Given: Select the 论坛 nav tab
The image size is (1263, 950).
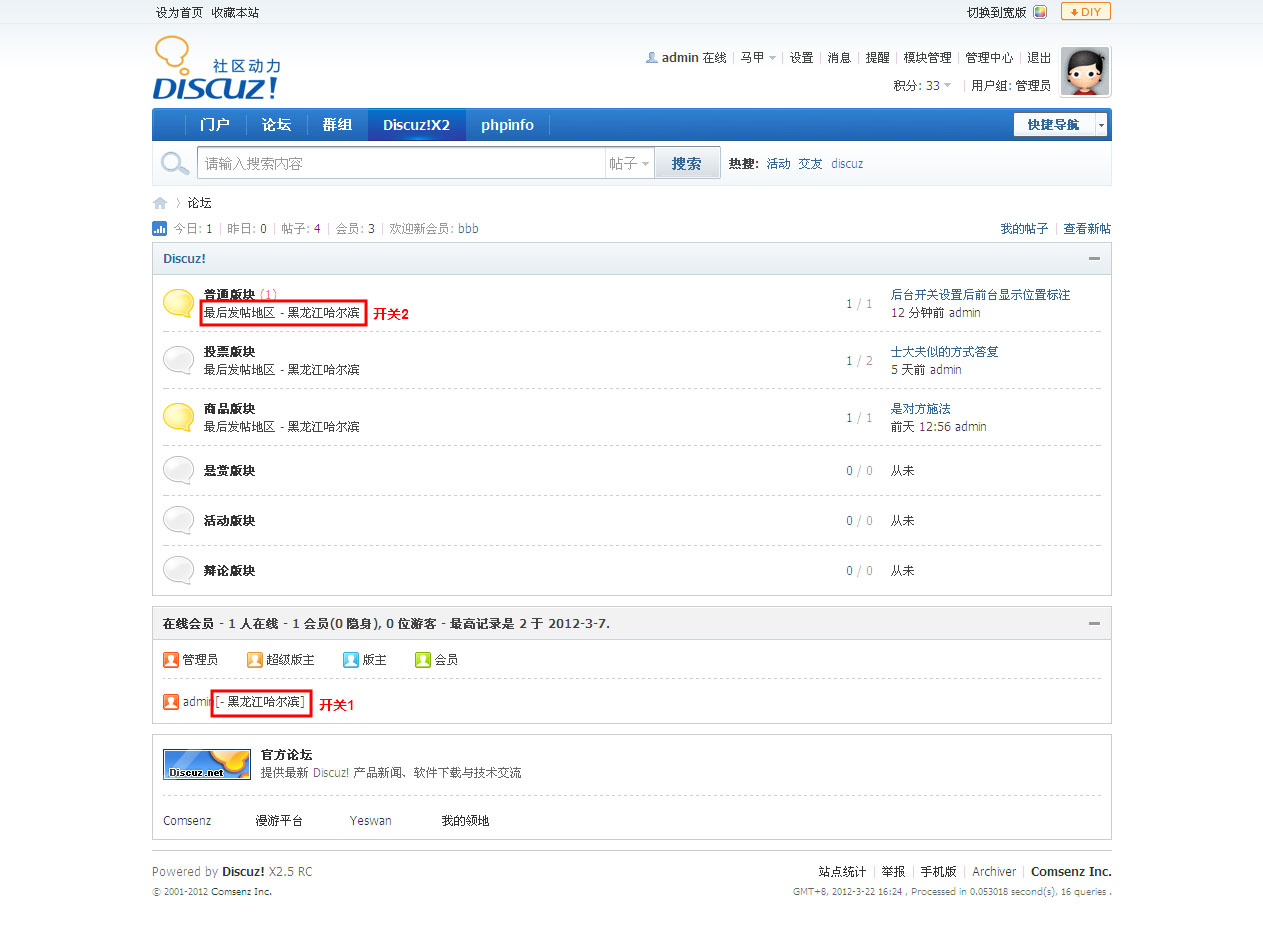Looking at the screenshot, I should click(276, 125).
